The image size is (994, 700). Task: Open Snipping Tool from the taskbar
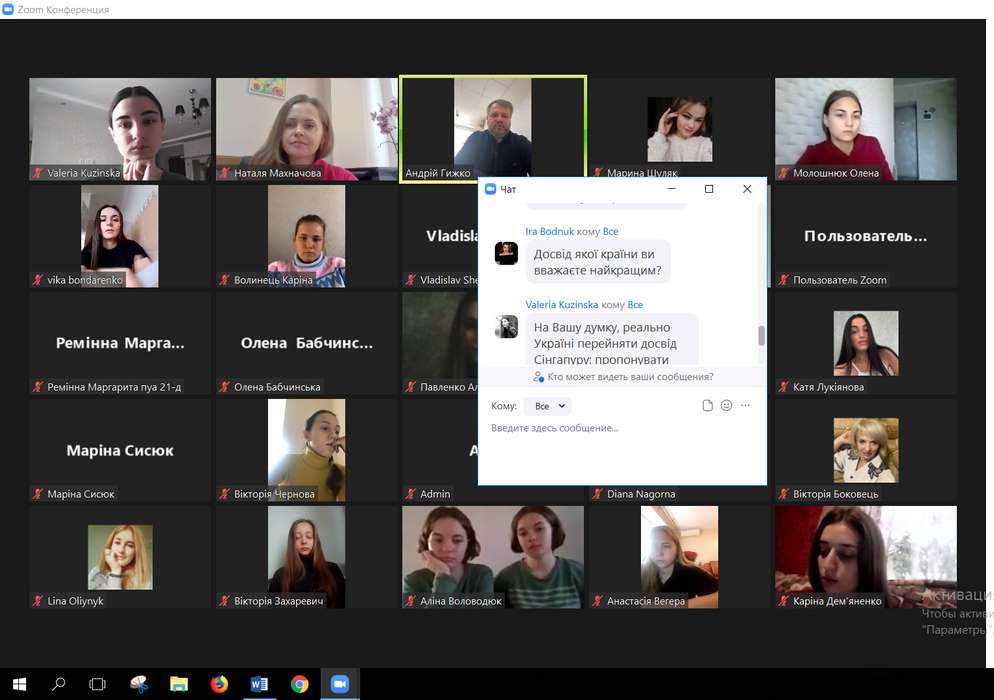tap(139, 684)
